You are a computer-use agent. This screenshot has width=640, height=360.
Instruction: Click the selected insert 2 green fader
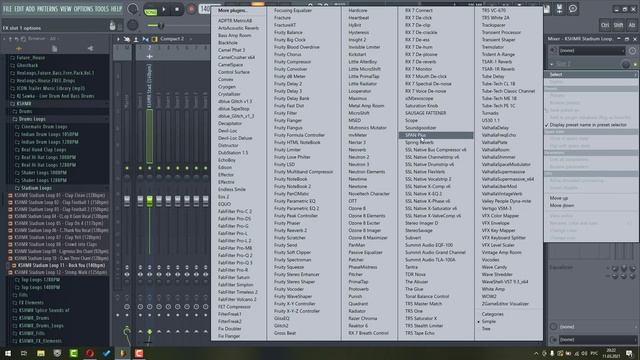coord(149,200)
